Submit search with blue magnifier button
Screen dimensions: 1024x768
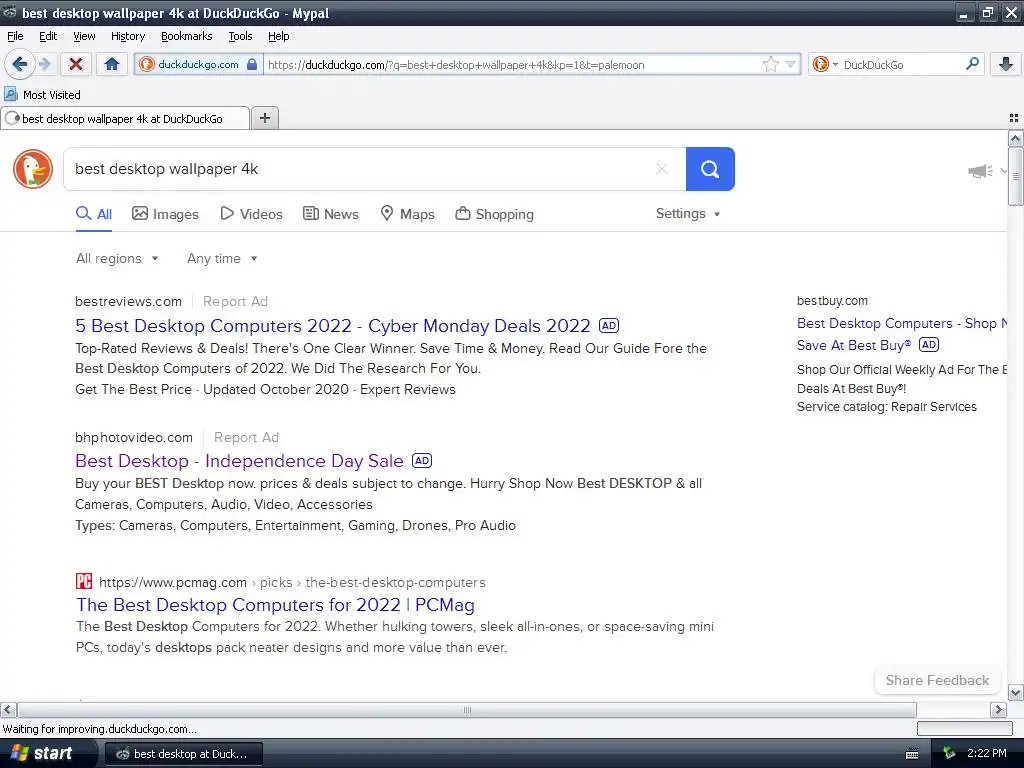710,169
